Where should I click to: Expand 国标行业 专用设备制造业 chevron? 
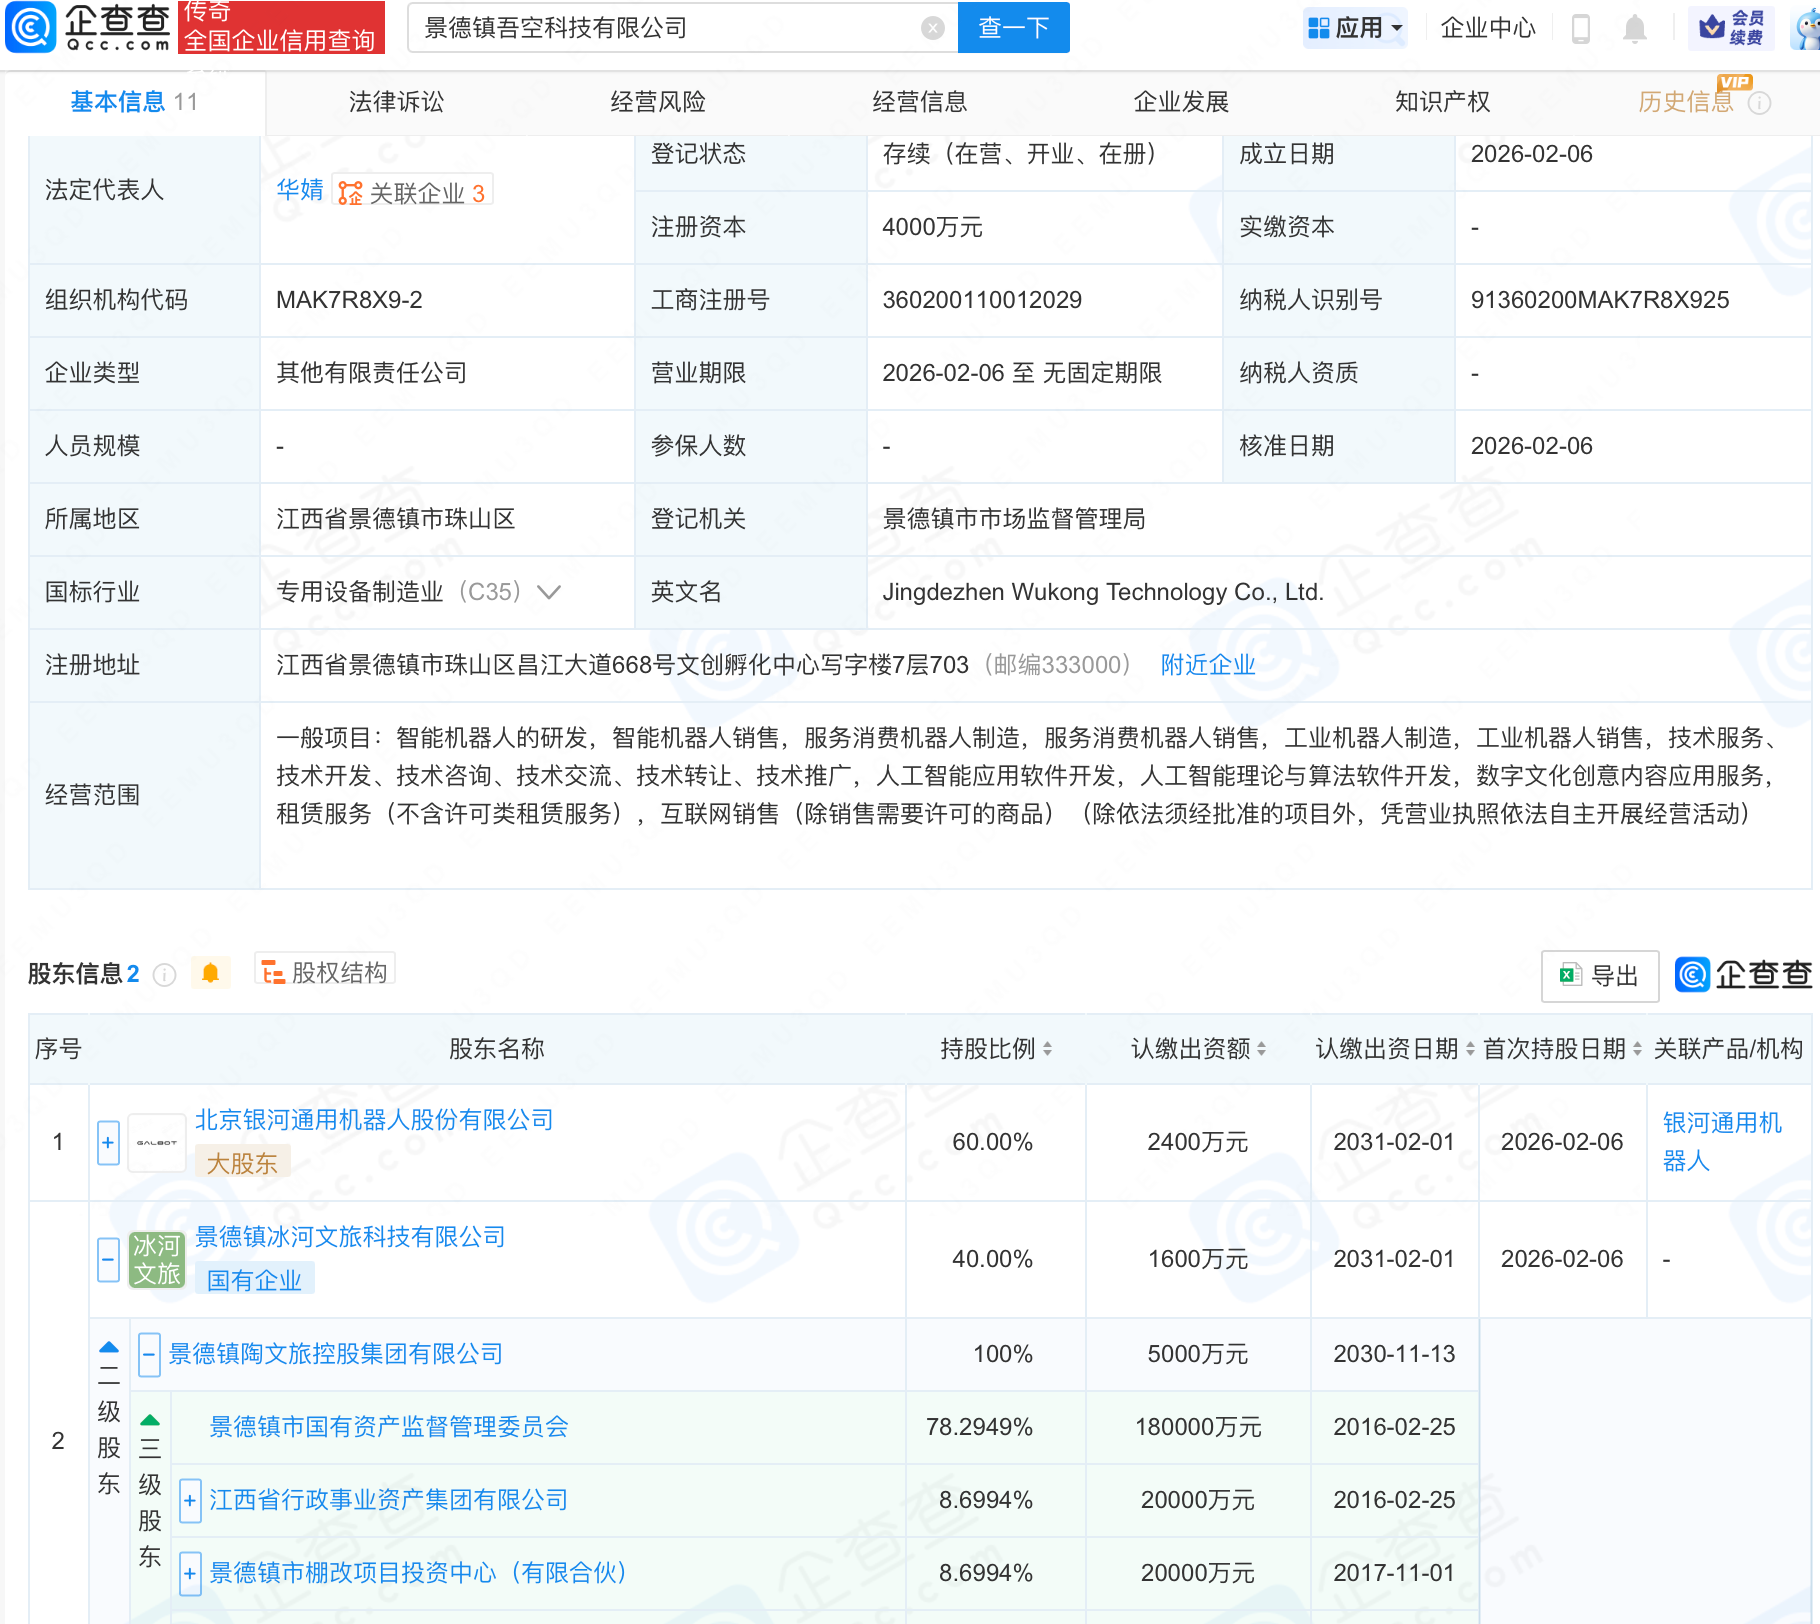point(549,592)
